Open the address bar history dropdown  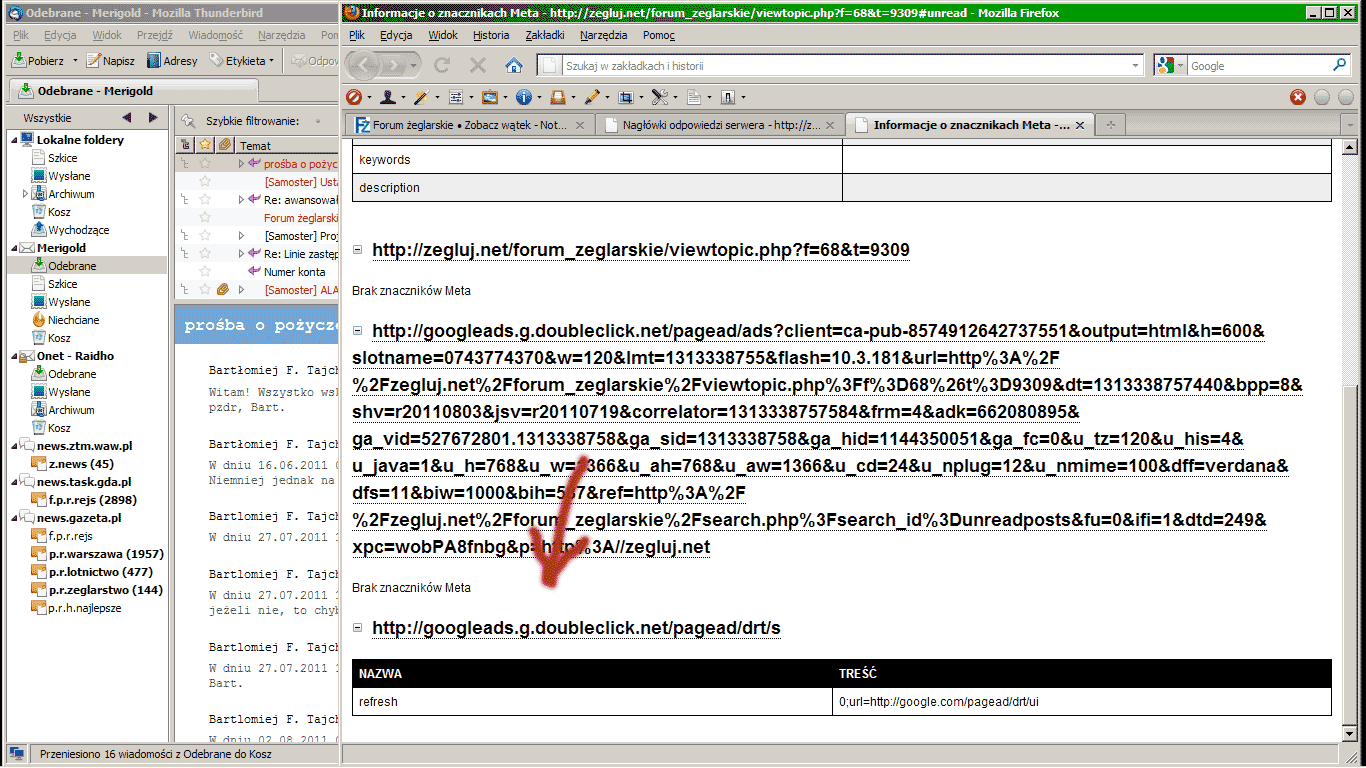[1135, 65]
